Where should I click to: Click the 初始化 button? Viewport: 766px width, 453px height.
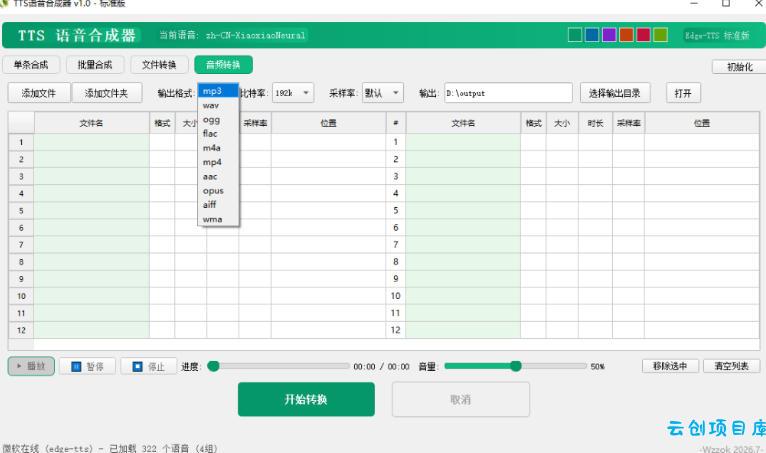739,67
